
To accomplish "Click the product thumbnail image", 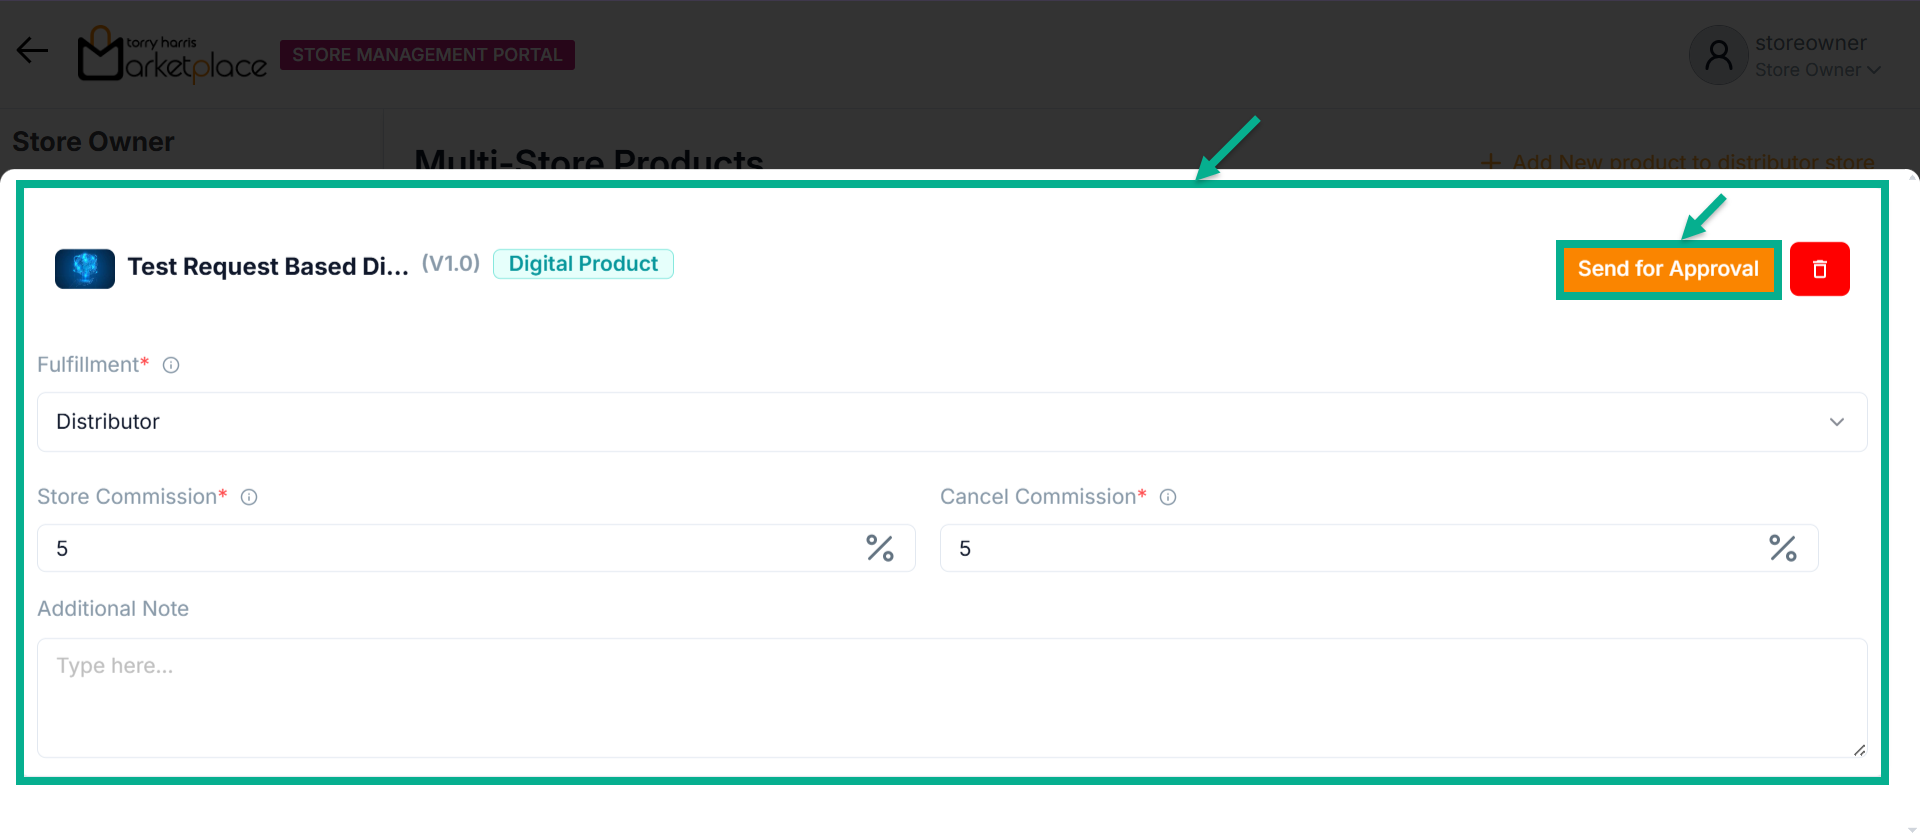I will 85,268.
